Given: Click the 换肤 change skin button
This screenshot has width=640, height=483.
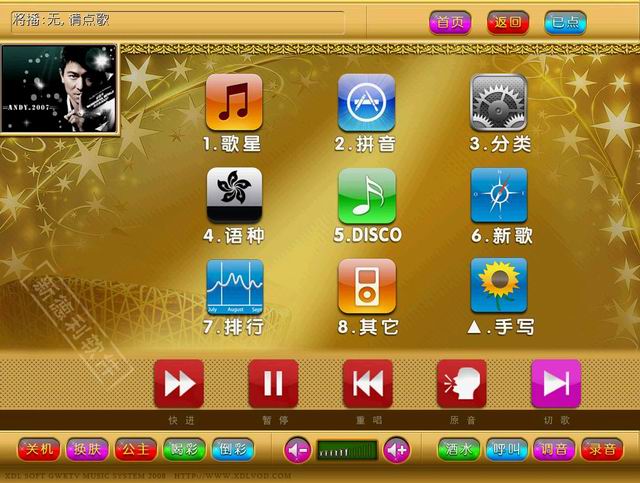Looking at the screenshot, I should [87, 450].
